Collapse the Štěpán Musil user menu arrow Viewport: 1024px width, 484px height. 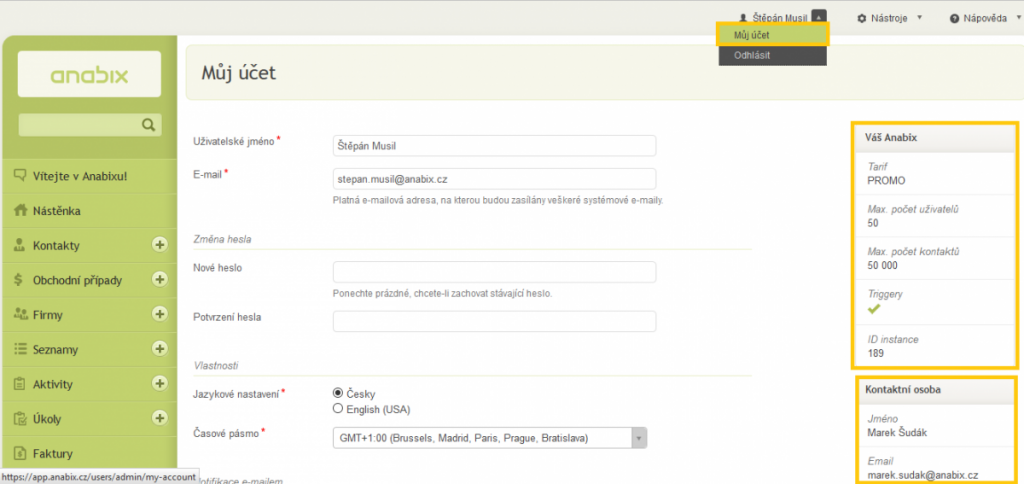coord(819,18)
